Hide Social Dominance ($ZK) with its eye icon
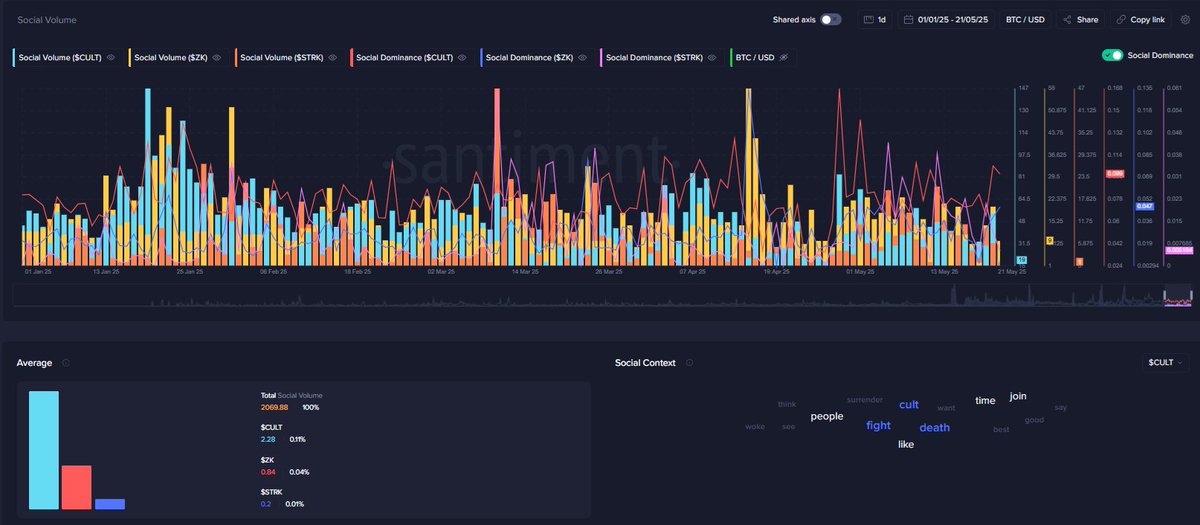The image size is (1200, 525). click(583, 58)
